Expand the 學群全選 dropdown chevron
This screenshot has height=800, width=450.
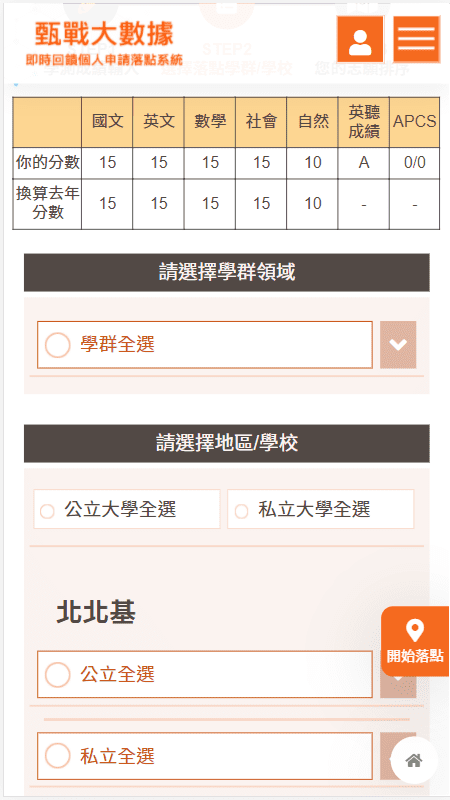[x=398, y=345]
